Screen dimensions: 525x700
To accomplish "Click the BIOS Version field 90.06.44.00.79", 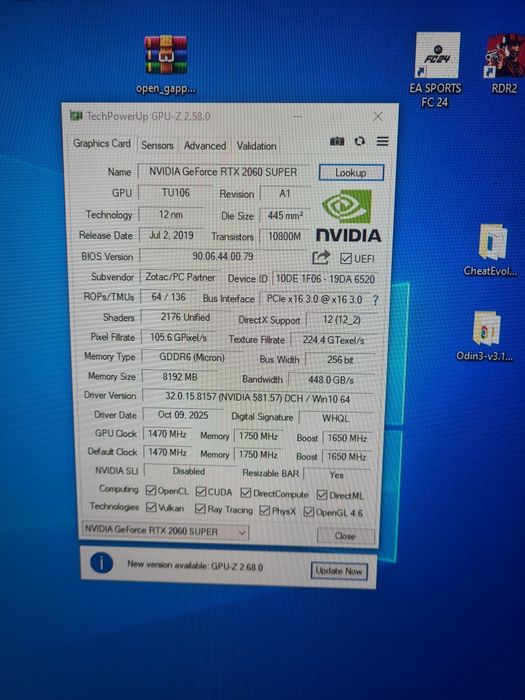I will coord(223,256).
